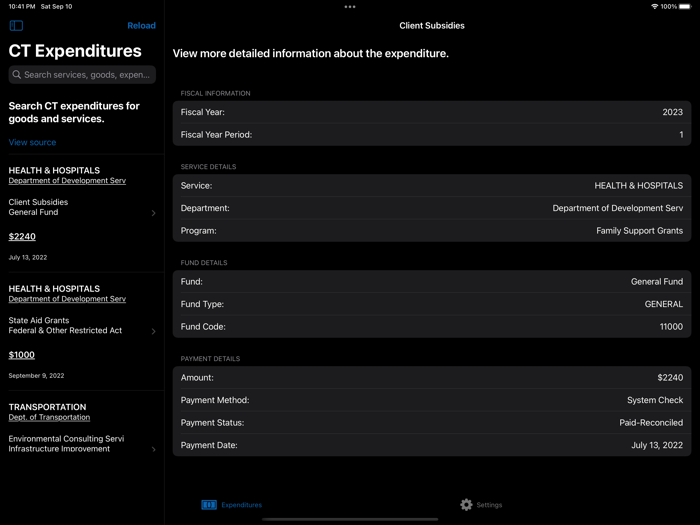Select the Fund Code row 11000
The image size is (700, 525).
[x=432, y=326]
